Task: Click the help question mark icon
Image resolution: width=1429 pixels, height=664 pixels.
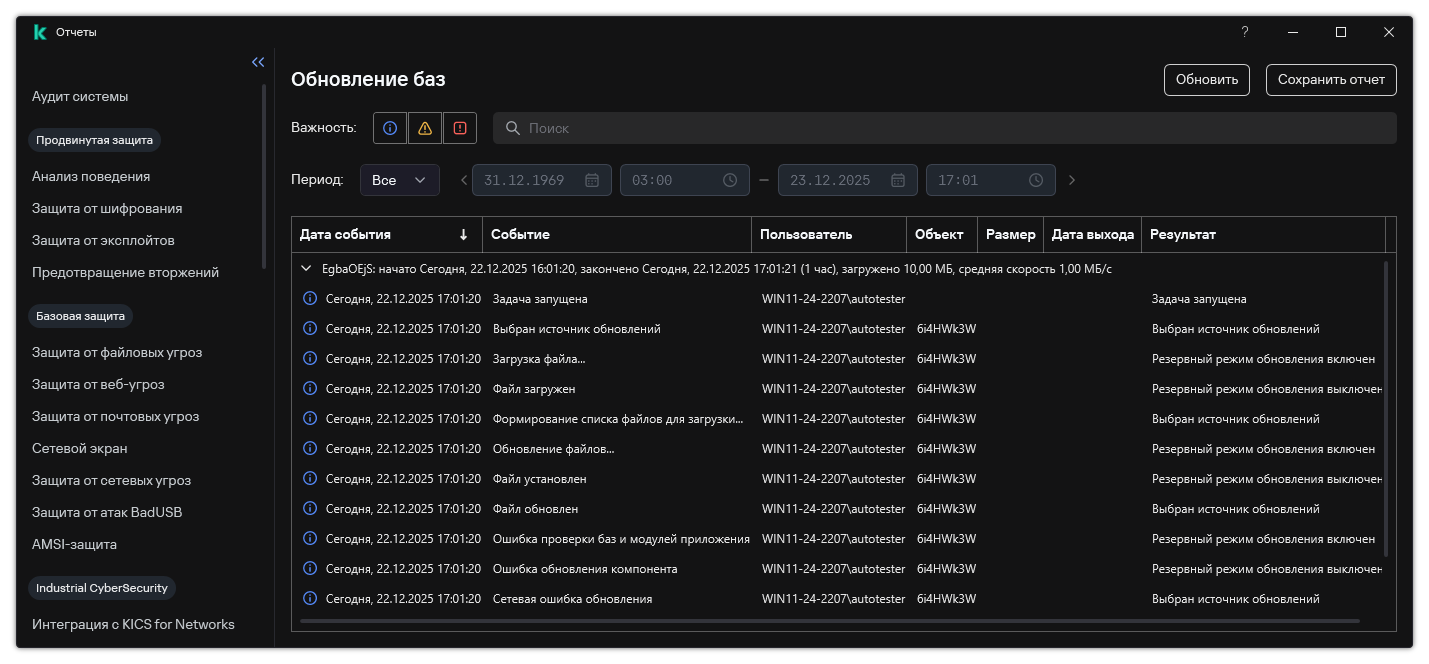Action: (1245, 32)
